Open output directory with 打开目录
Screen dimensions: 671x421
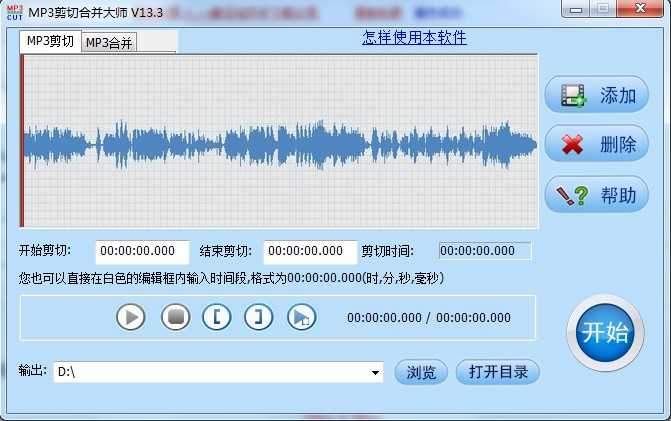498,372
